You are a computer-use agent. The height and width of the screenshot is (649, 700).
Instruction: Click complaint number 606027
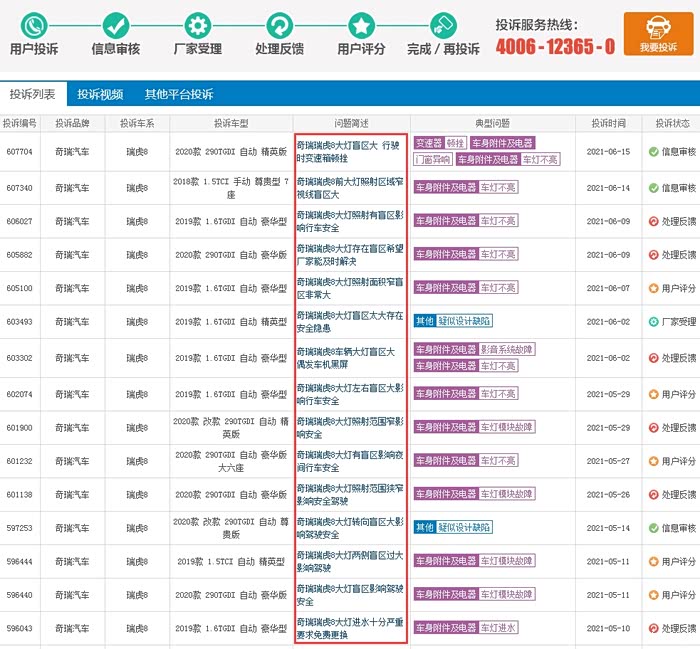(20, 221)
